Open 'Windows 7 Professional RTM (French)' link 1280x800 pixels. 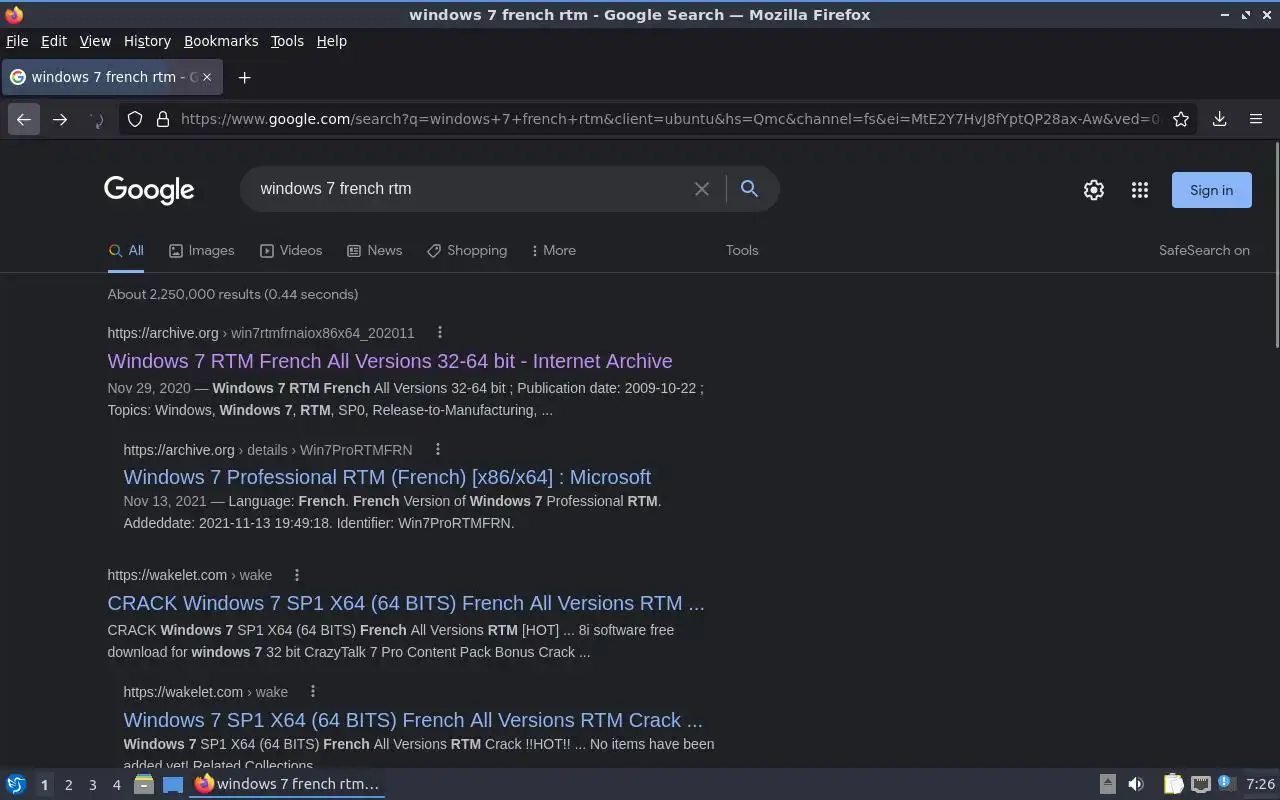pos(387,477)
